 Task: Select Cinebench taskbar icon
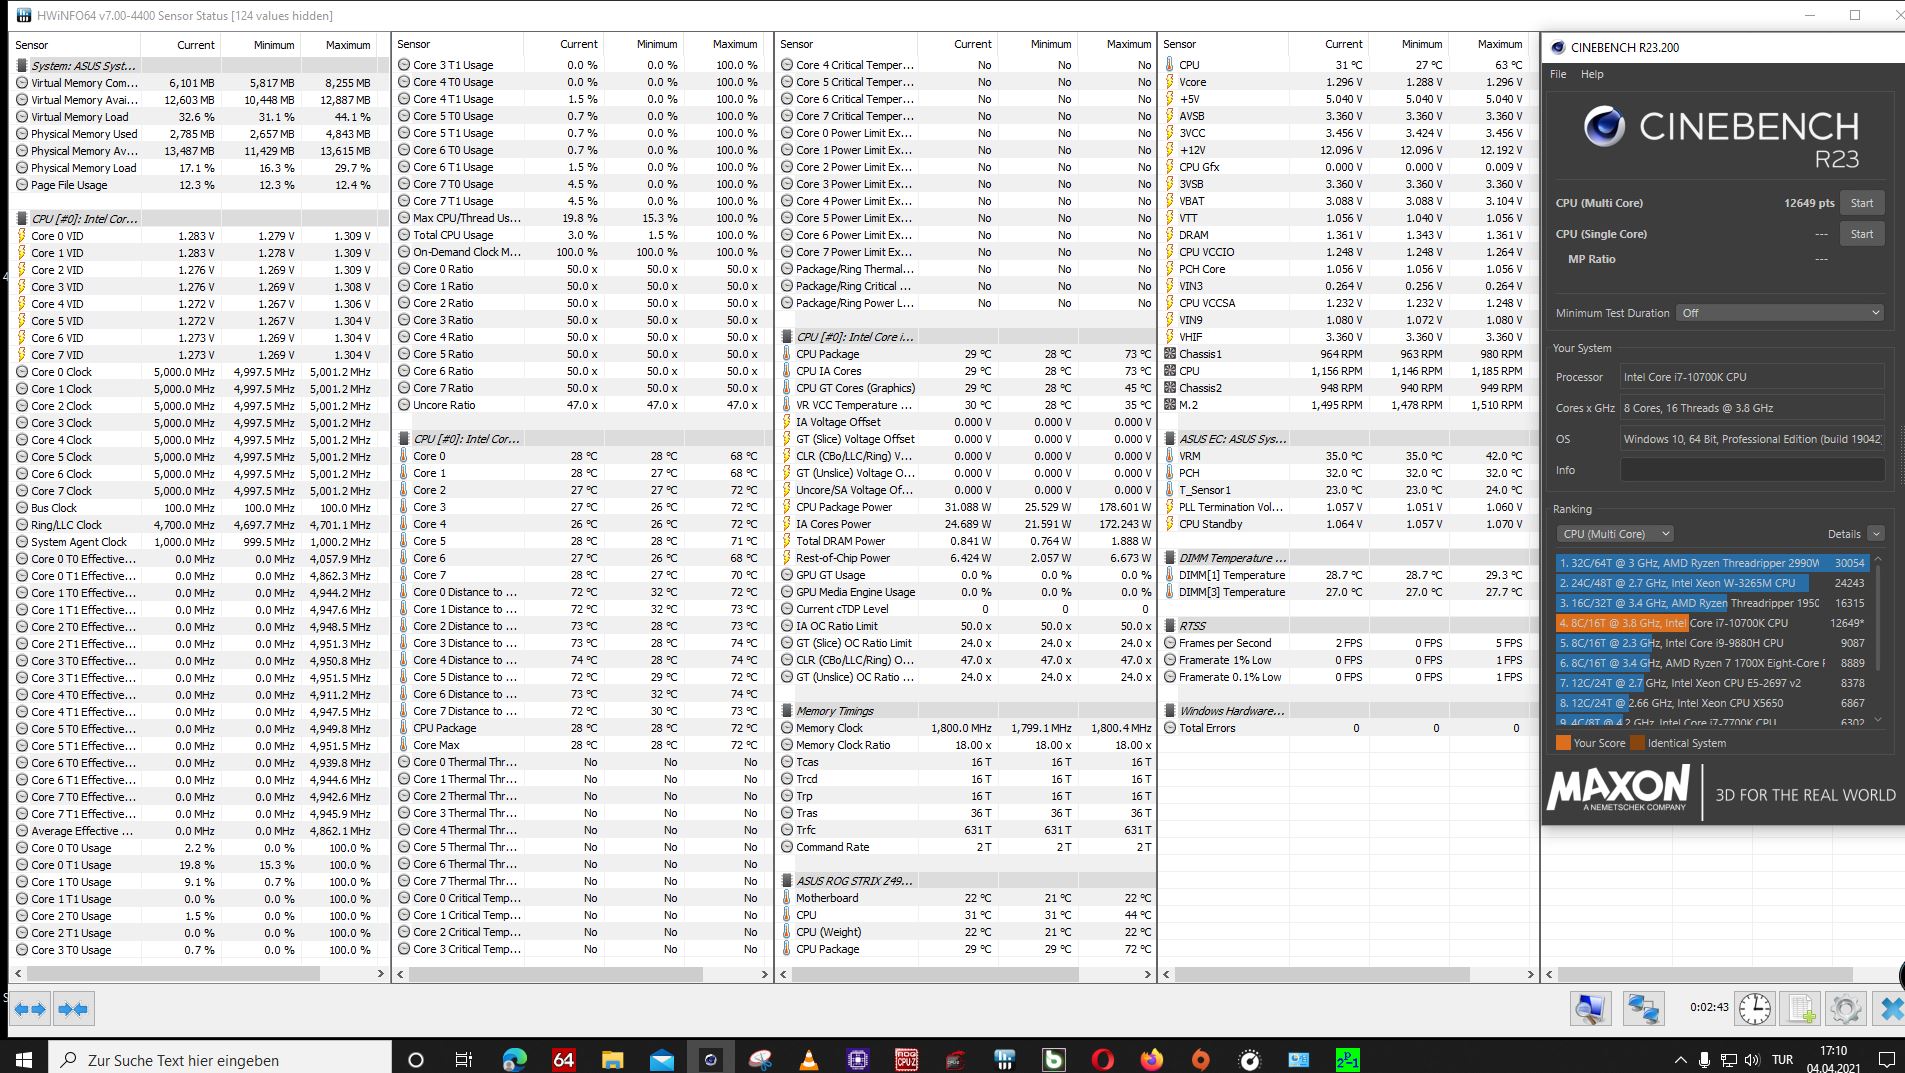[710, 1060]
